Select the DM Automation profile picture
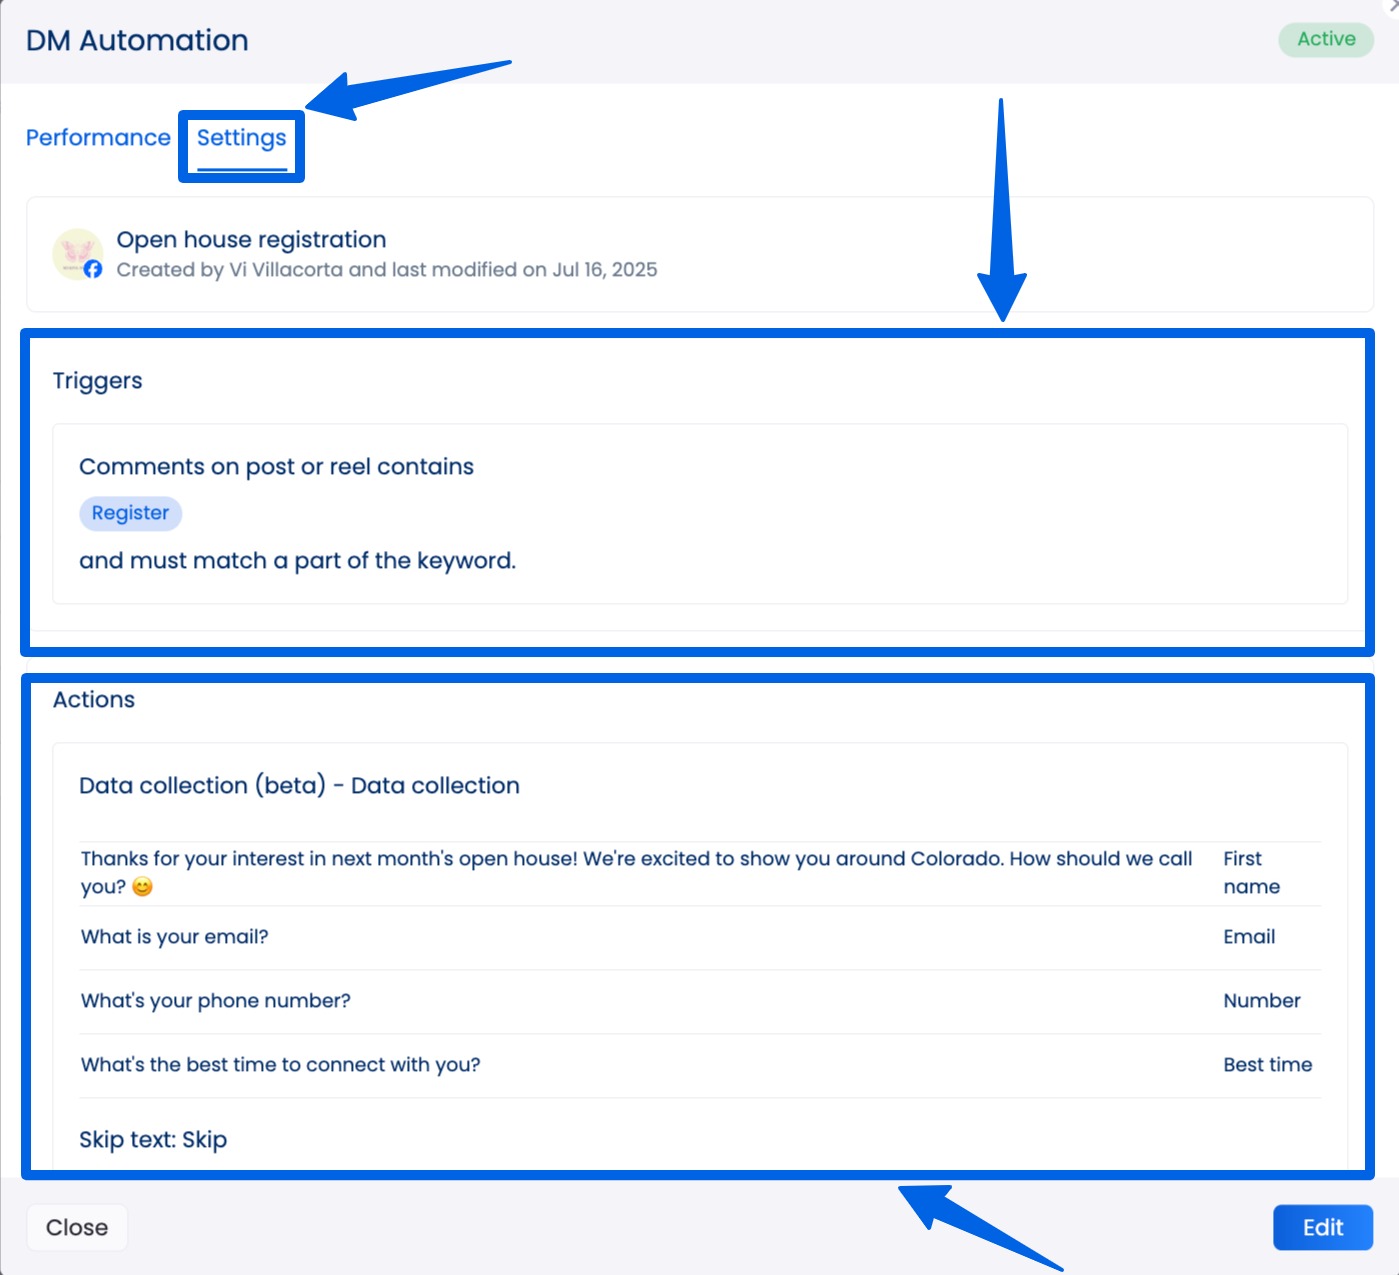 coord(78,253)
